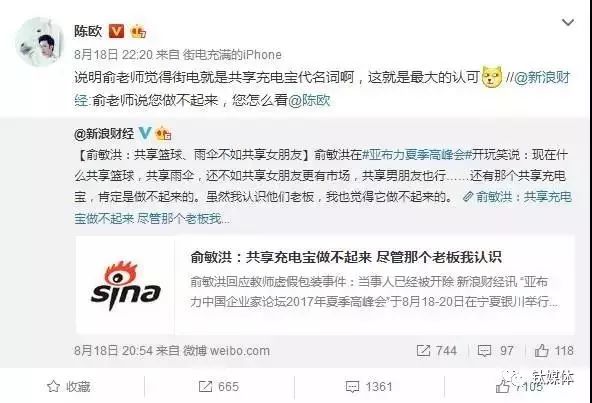This screenshot has width=592, height=403.
Task: Click the original post's comment icon 97
Action: [495, 351]
